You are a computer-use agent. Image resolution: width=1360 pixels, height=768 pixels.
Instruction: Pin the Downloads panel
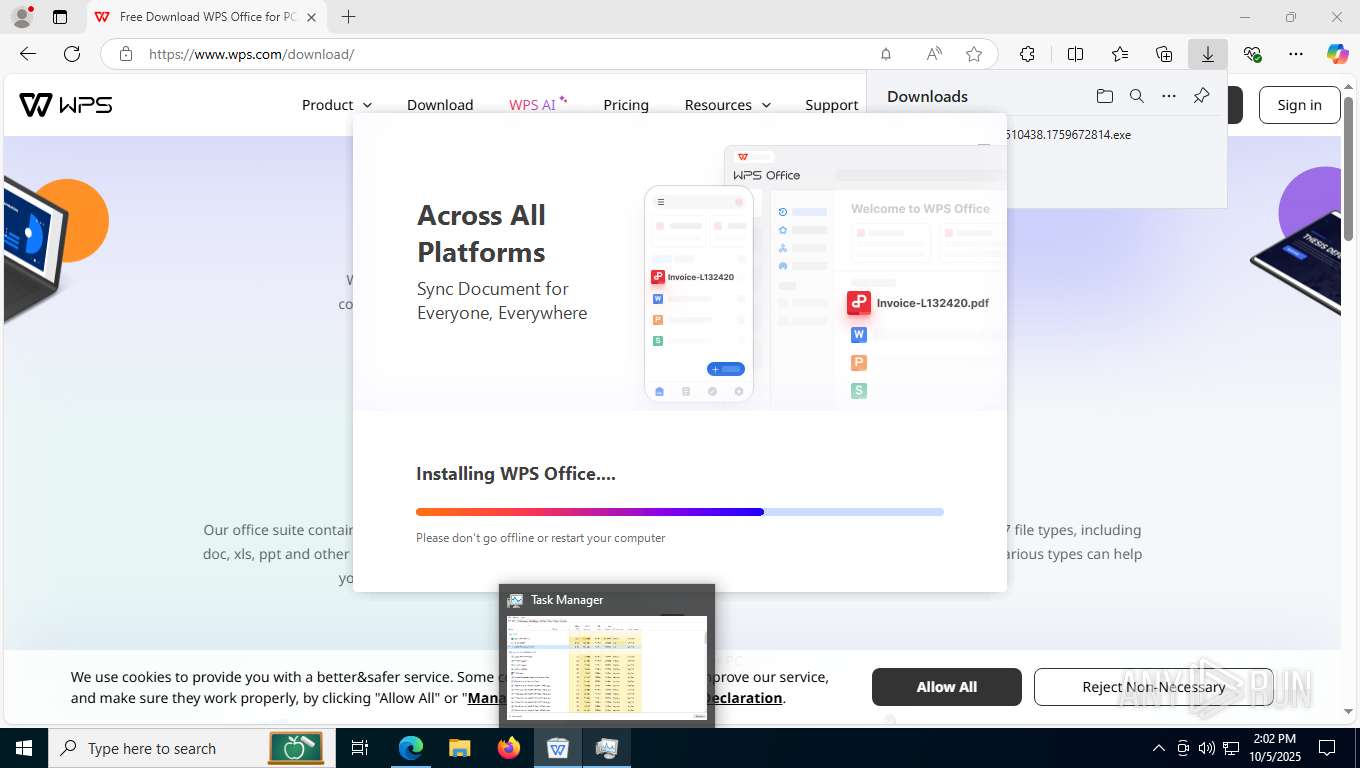point(1202,96)
